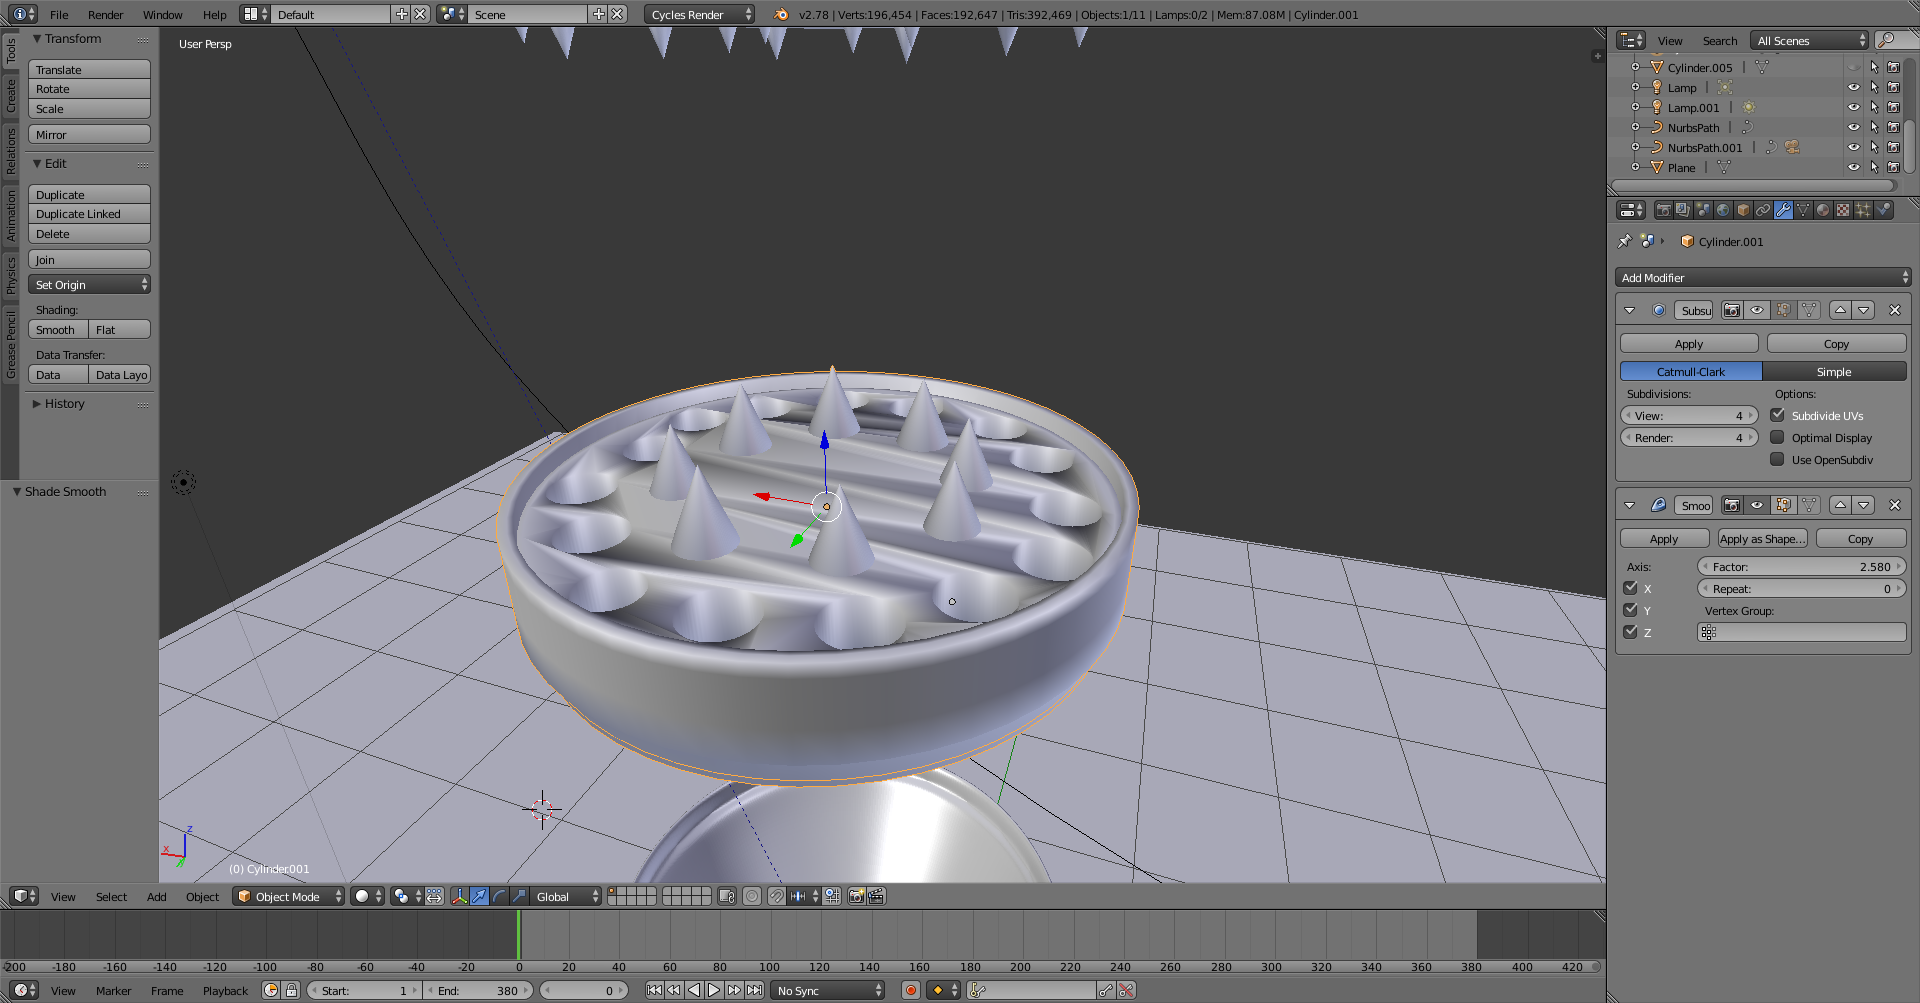Collapse the Subsurf modifier panel
The width and height of the screenshot is (1920, 1003).
click(1630, 310)
